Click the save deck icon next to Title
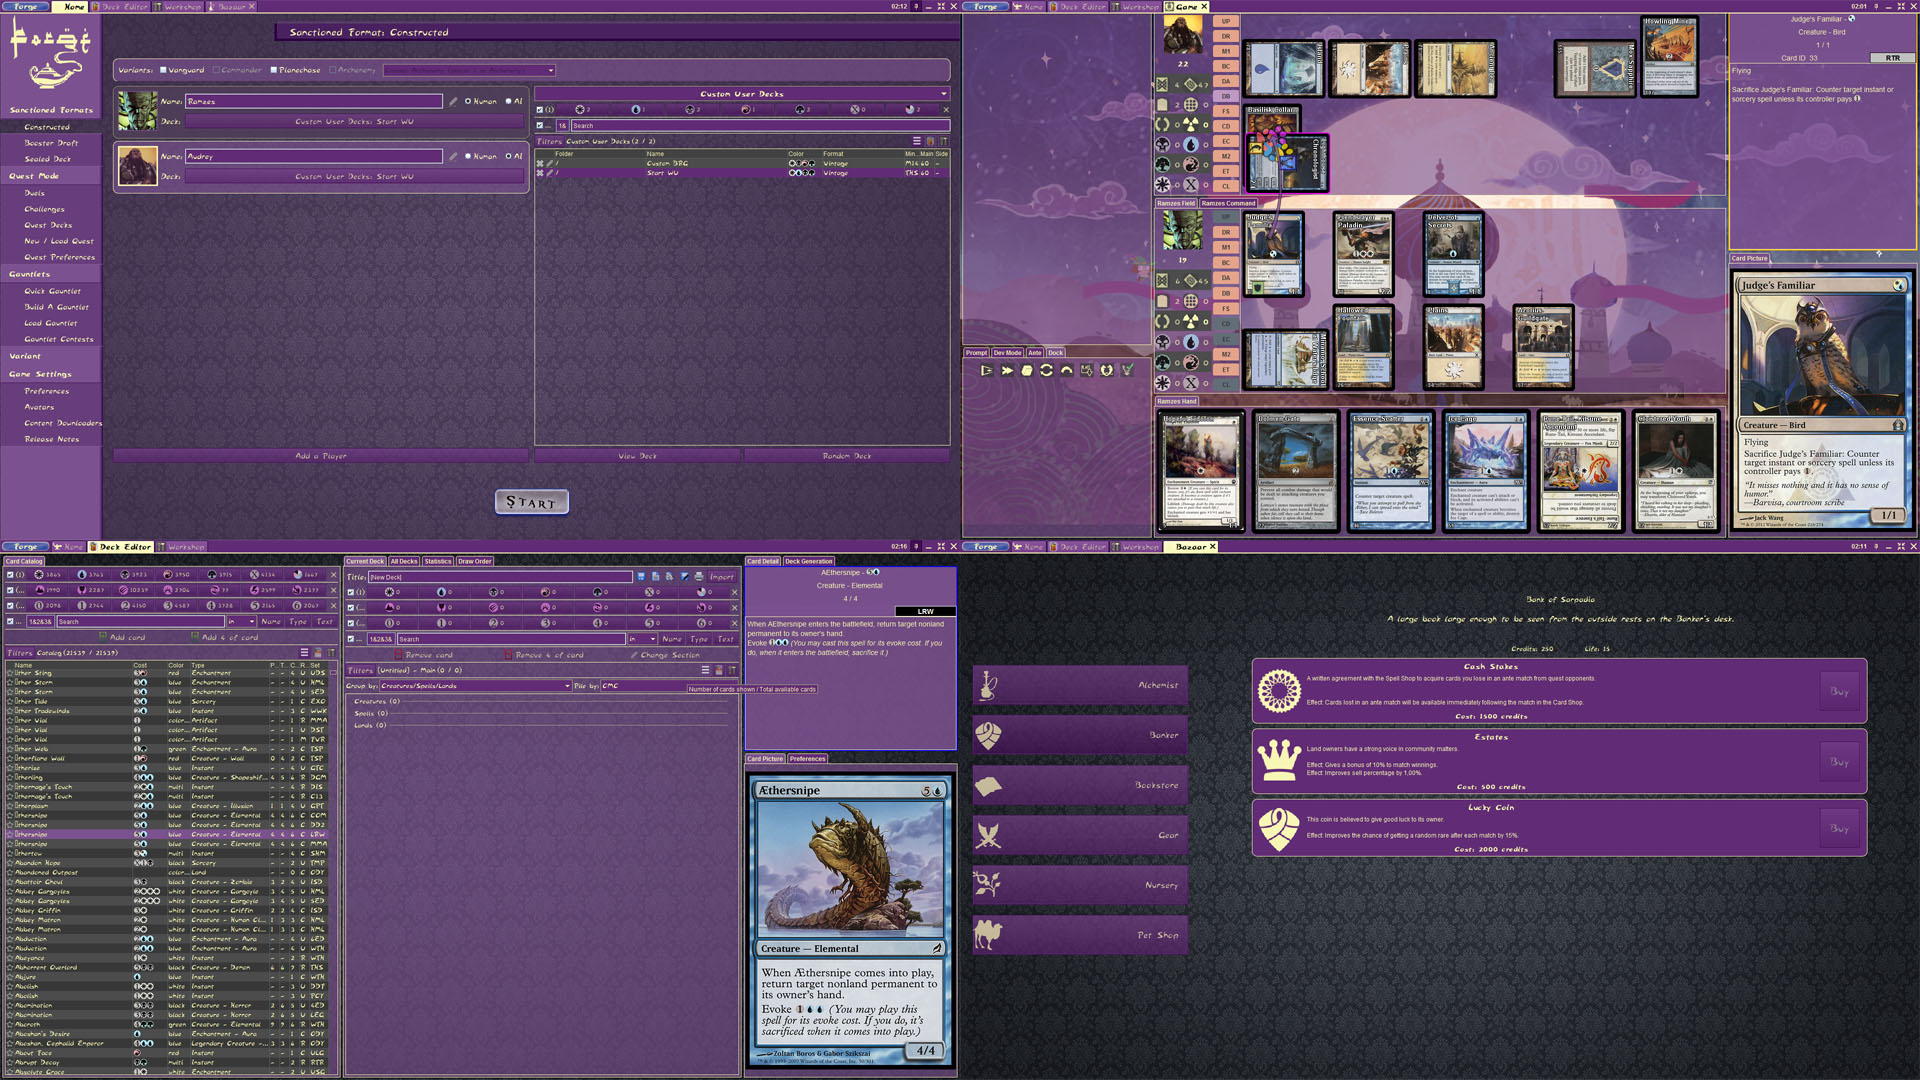The image size is (1920, 1080). (x=641, y=577)
